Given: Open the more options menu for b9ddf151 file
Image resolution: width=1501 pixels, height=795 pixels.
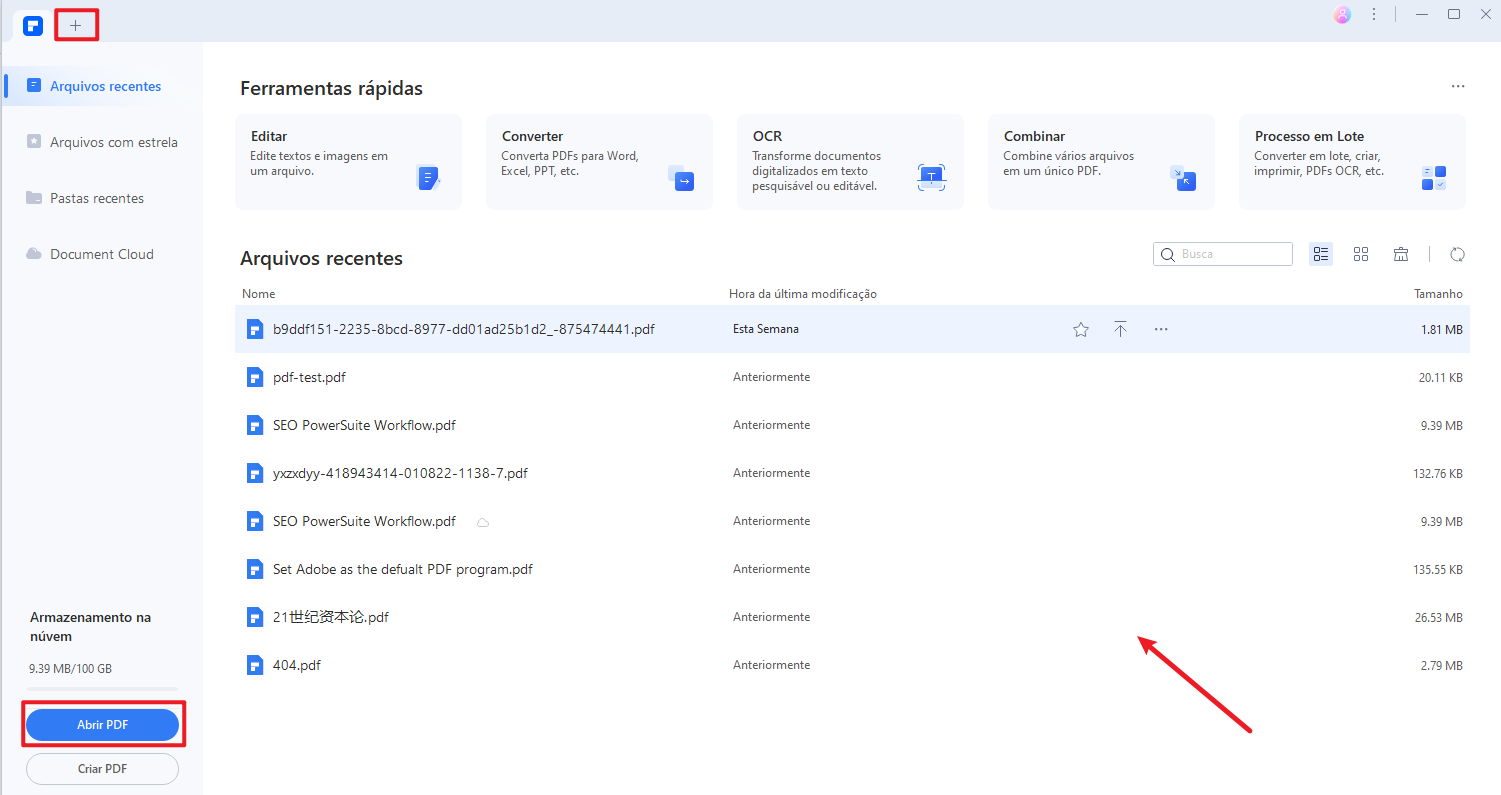Looking at the screenshot, I should [1160, 328].
